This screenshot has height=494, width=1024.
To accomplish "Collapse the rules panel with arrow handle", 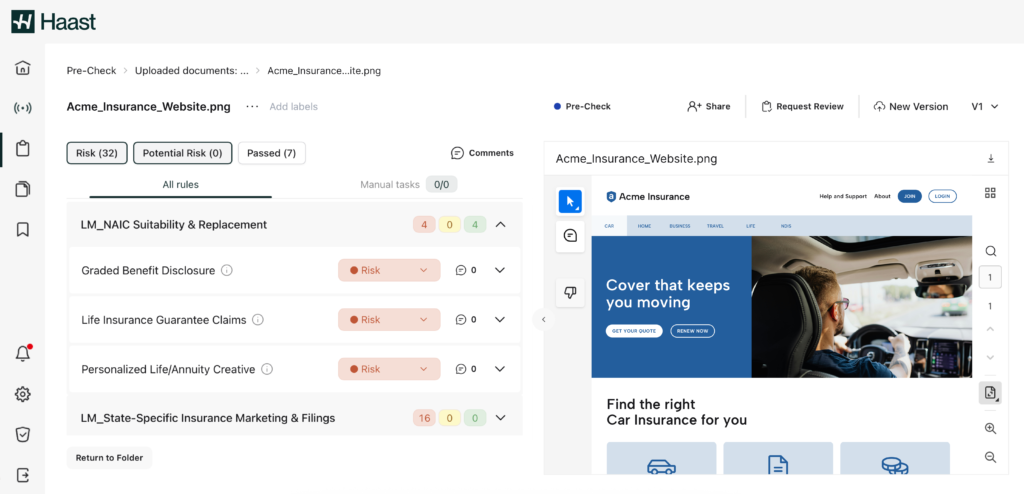I will (543, 320).
